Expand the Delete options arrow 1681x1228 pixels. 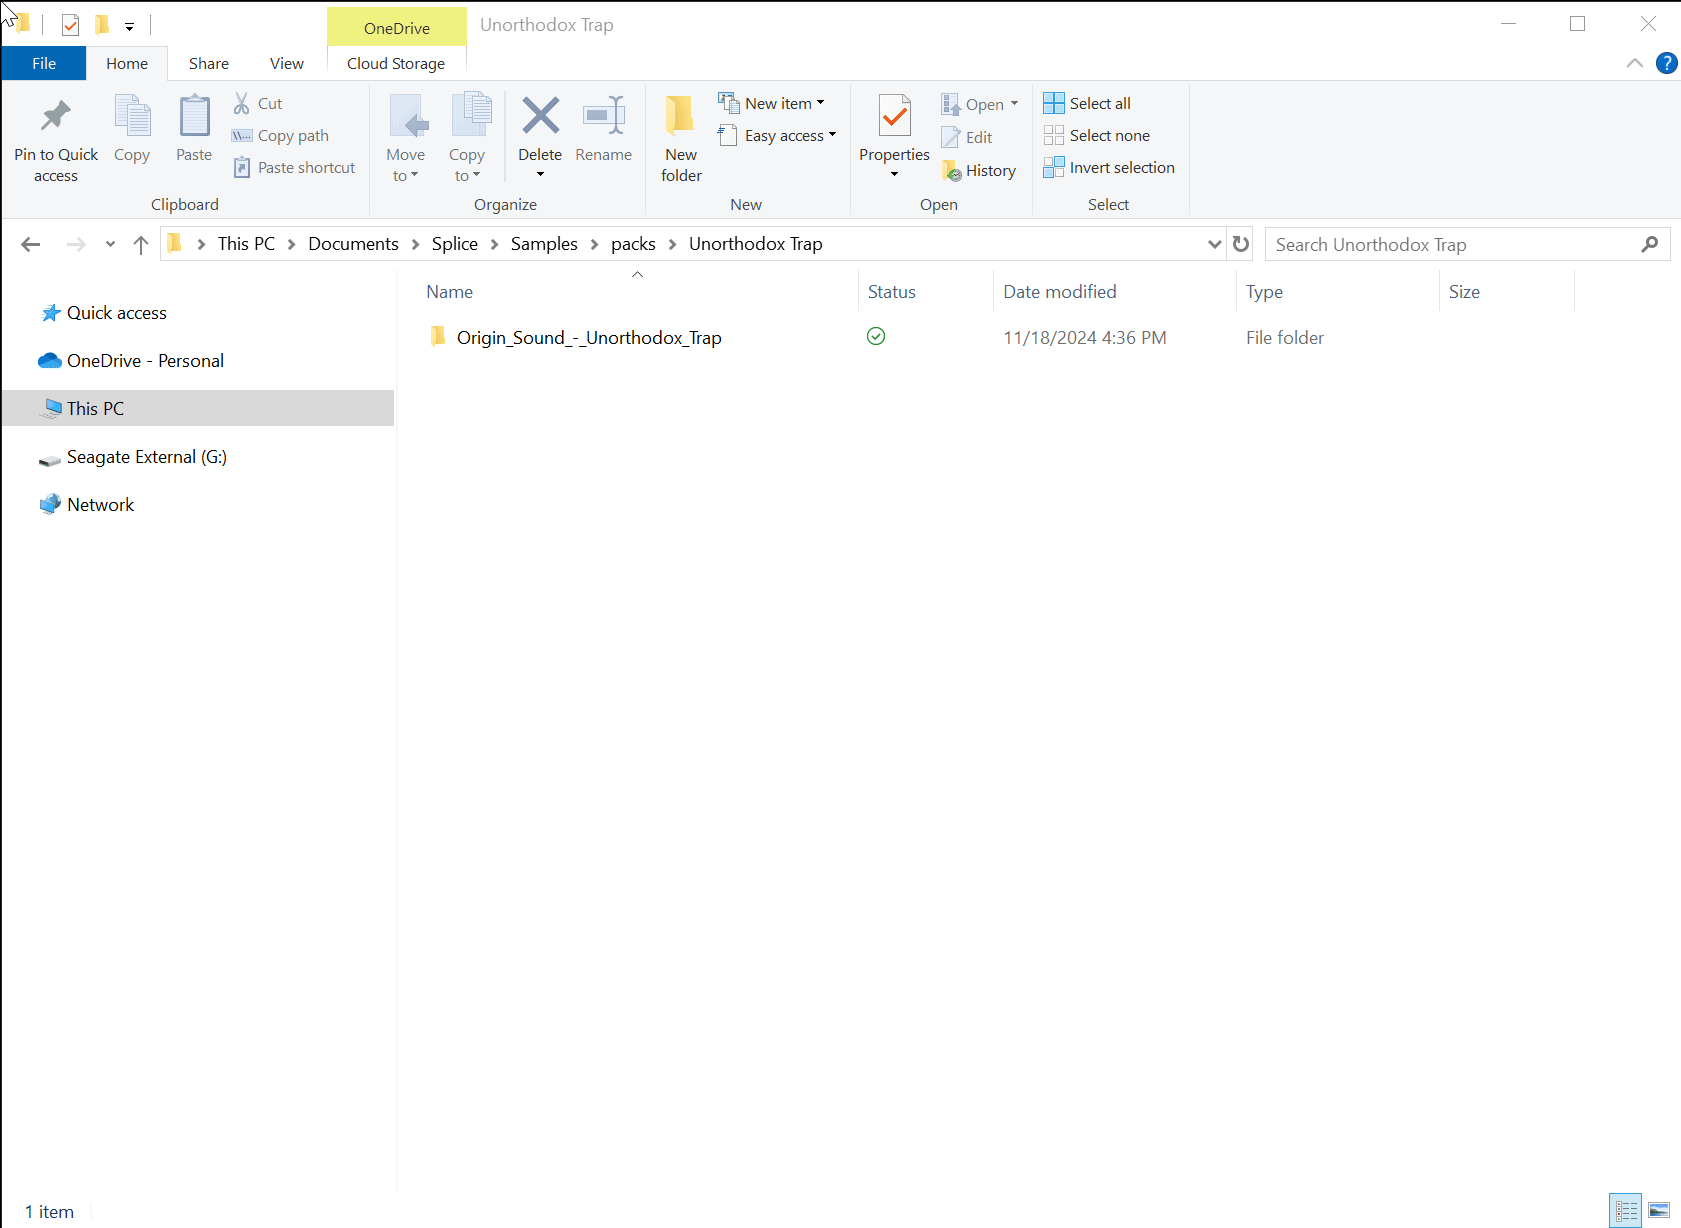click(x=540, y=175)
